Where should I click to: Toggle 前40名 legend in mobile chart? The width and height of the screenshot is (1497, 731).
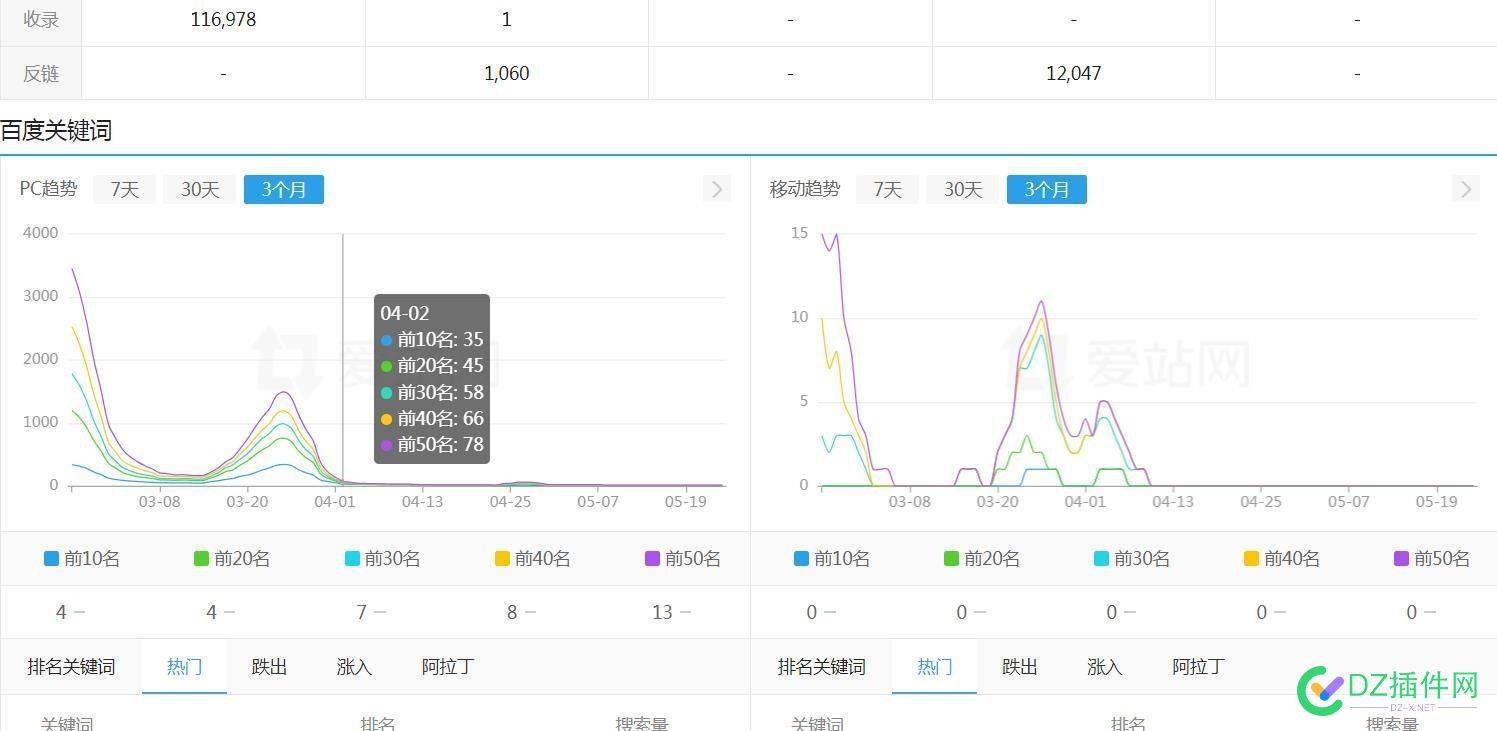(x=1282, y=559)
